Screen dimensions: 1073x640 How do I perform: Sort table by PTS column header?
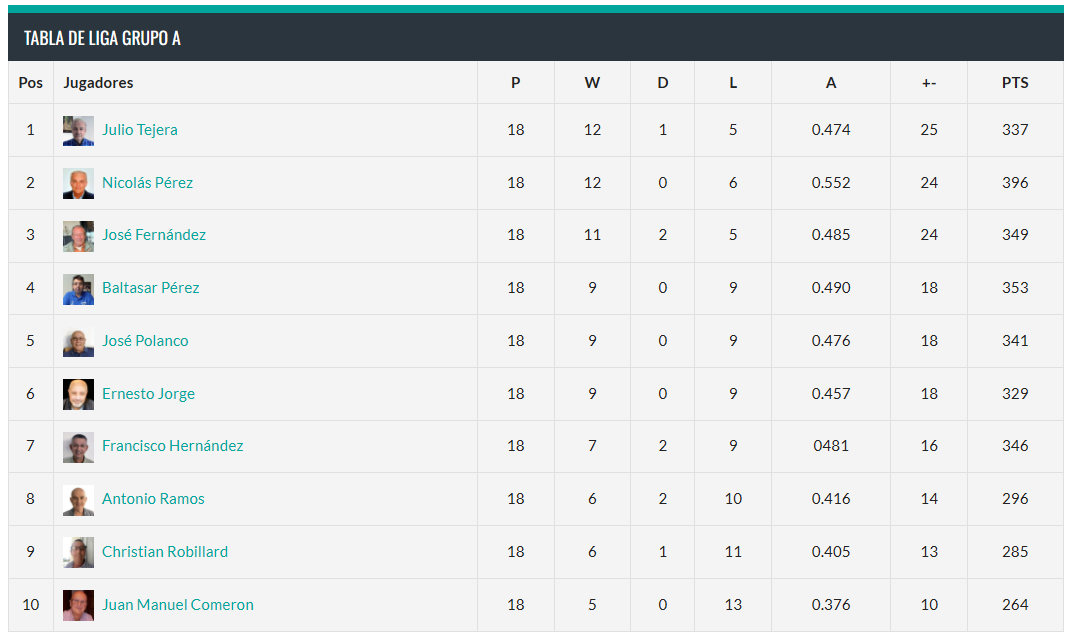(x=1014, y=83)
